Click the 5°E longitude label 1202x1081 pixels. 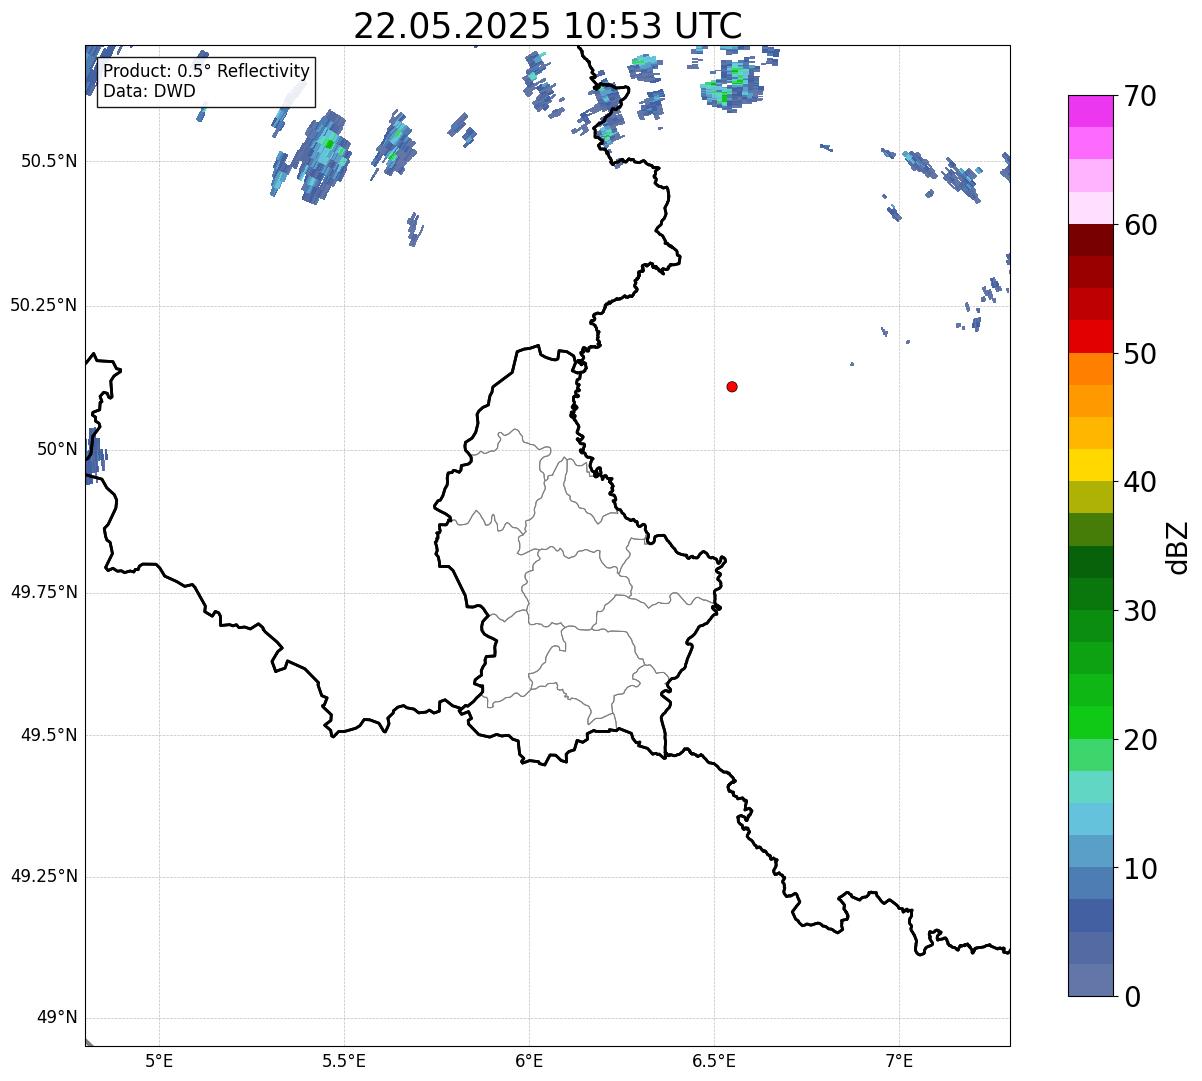pos(159,1061)
